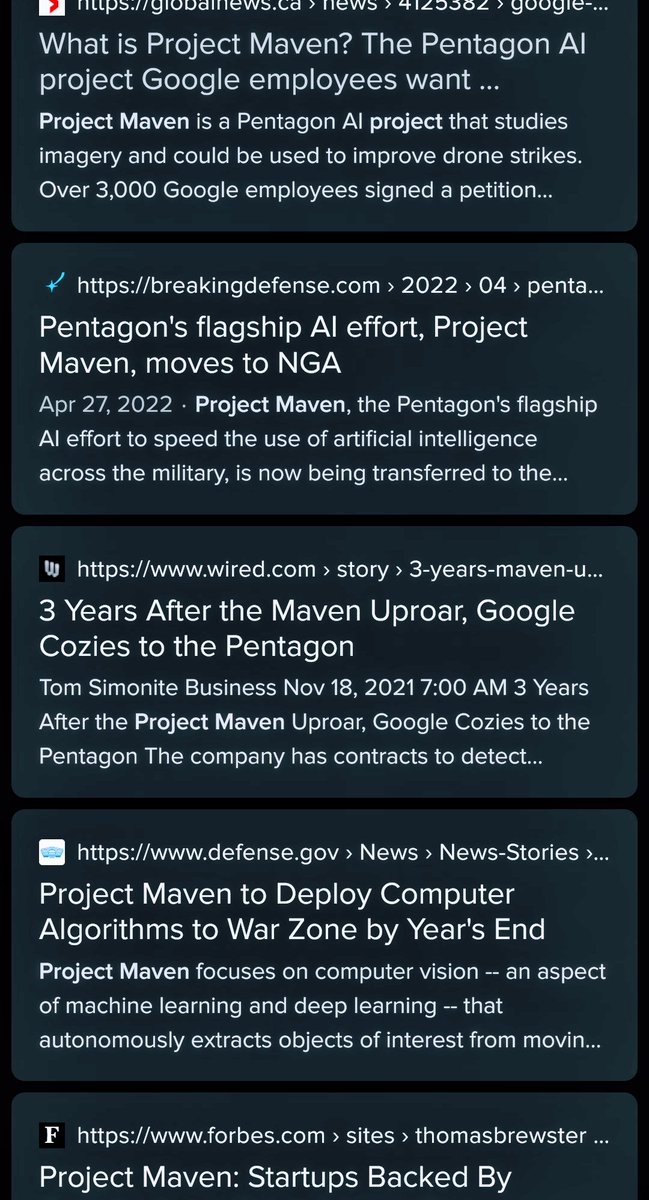Open 'What is Project Maven?' headline

point(312,62)
